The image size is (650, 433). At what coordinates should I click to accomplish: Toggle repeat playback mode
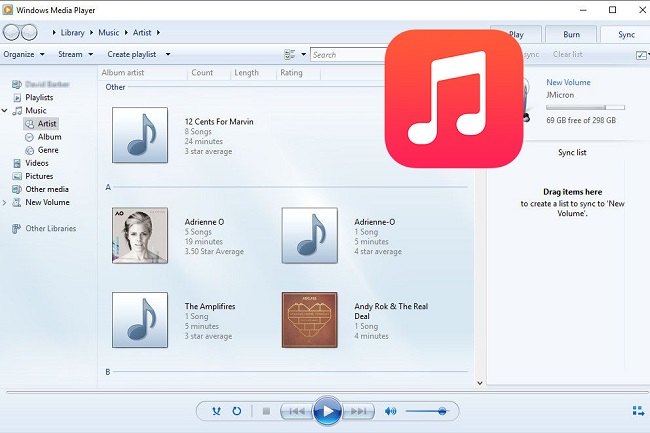point(237,411)
